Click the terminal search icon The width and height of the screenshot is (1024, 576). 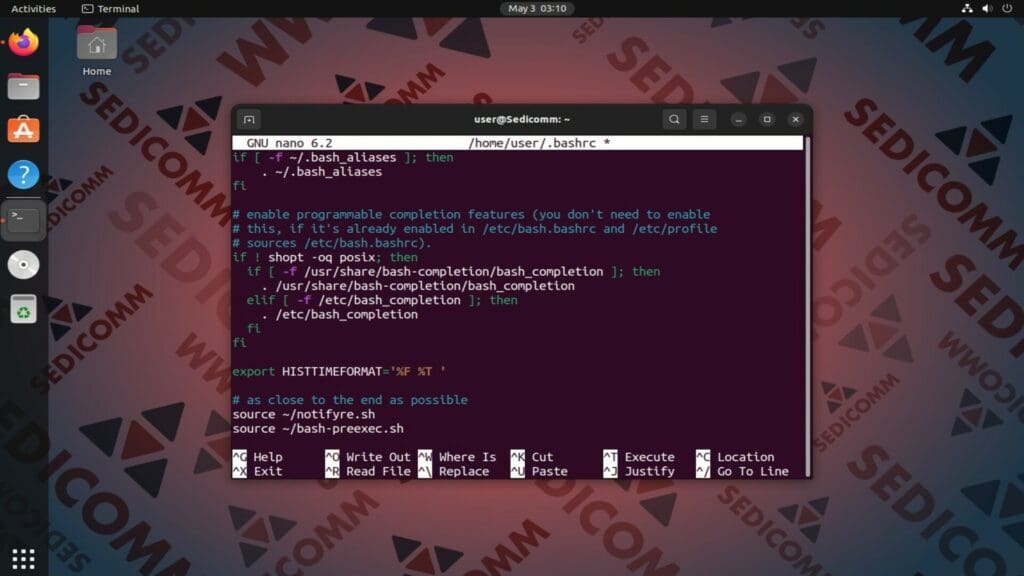point(674,120)
